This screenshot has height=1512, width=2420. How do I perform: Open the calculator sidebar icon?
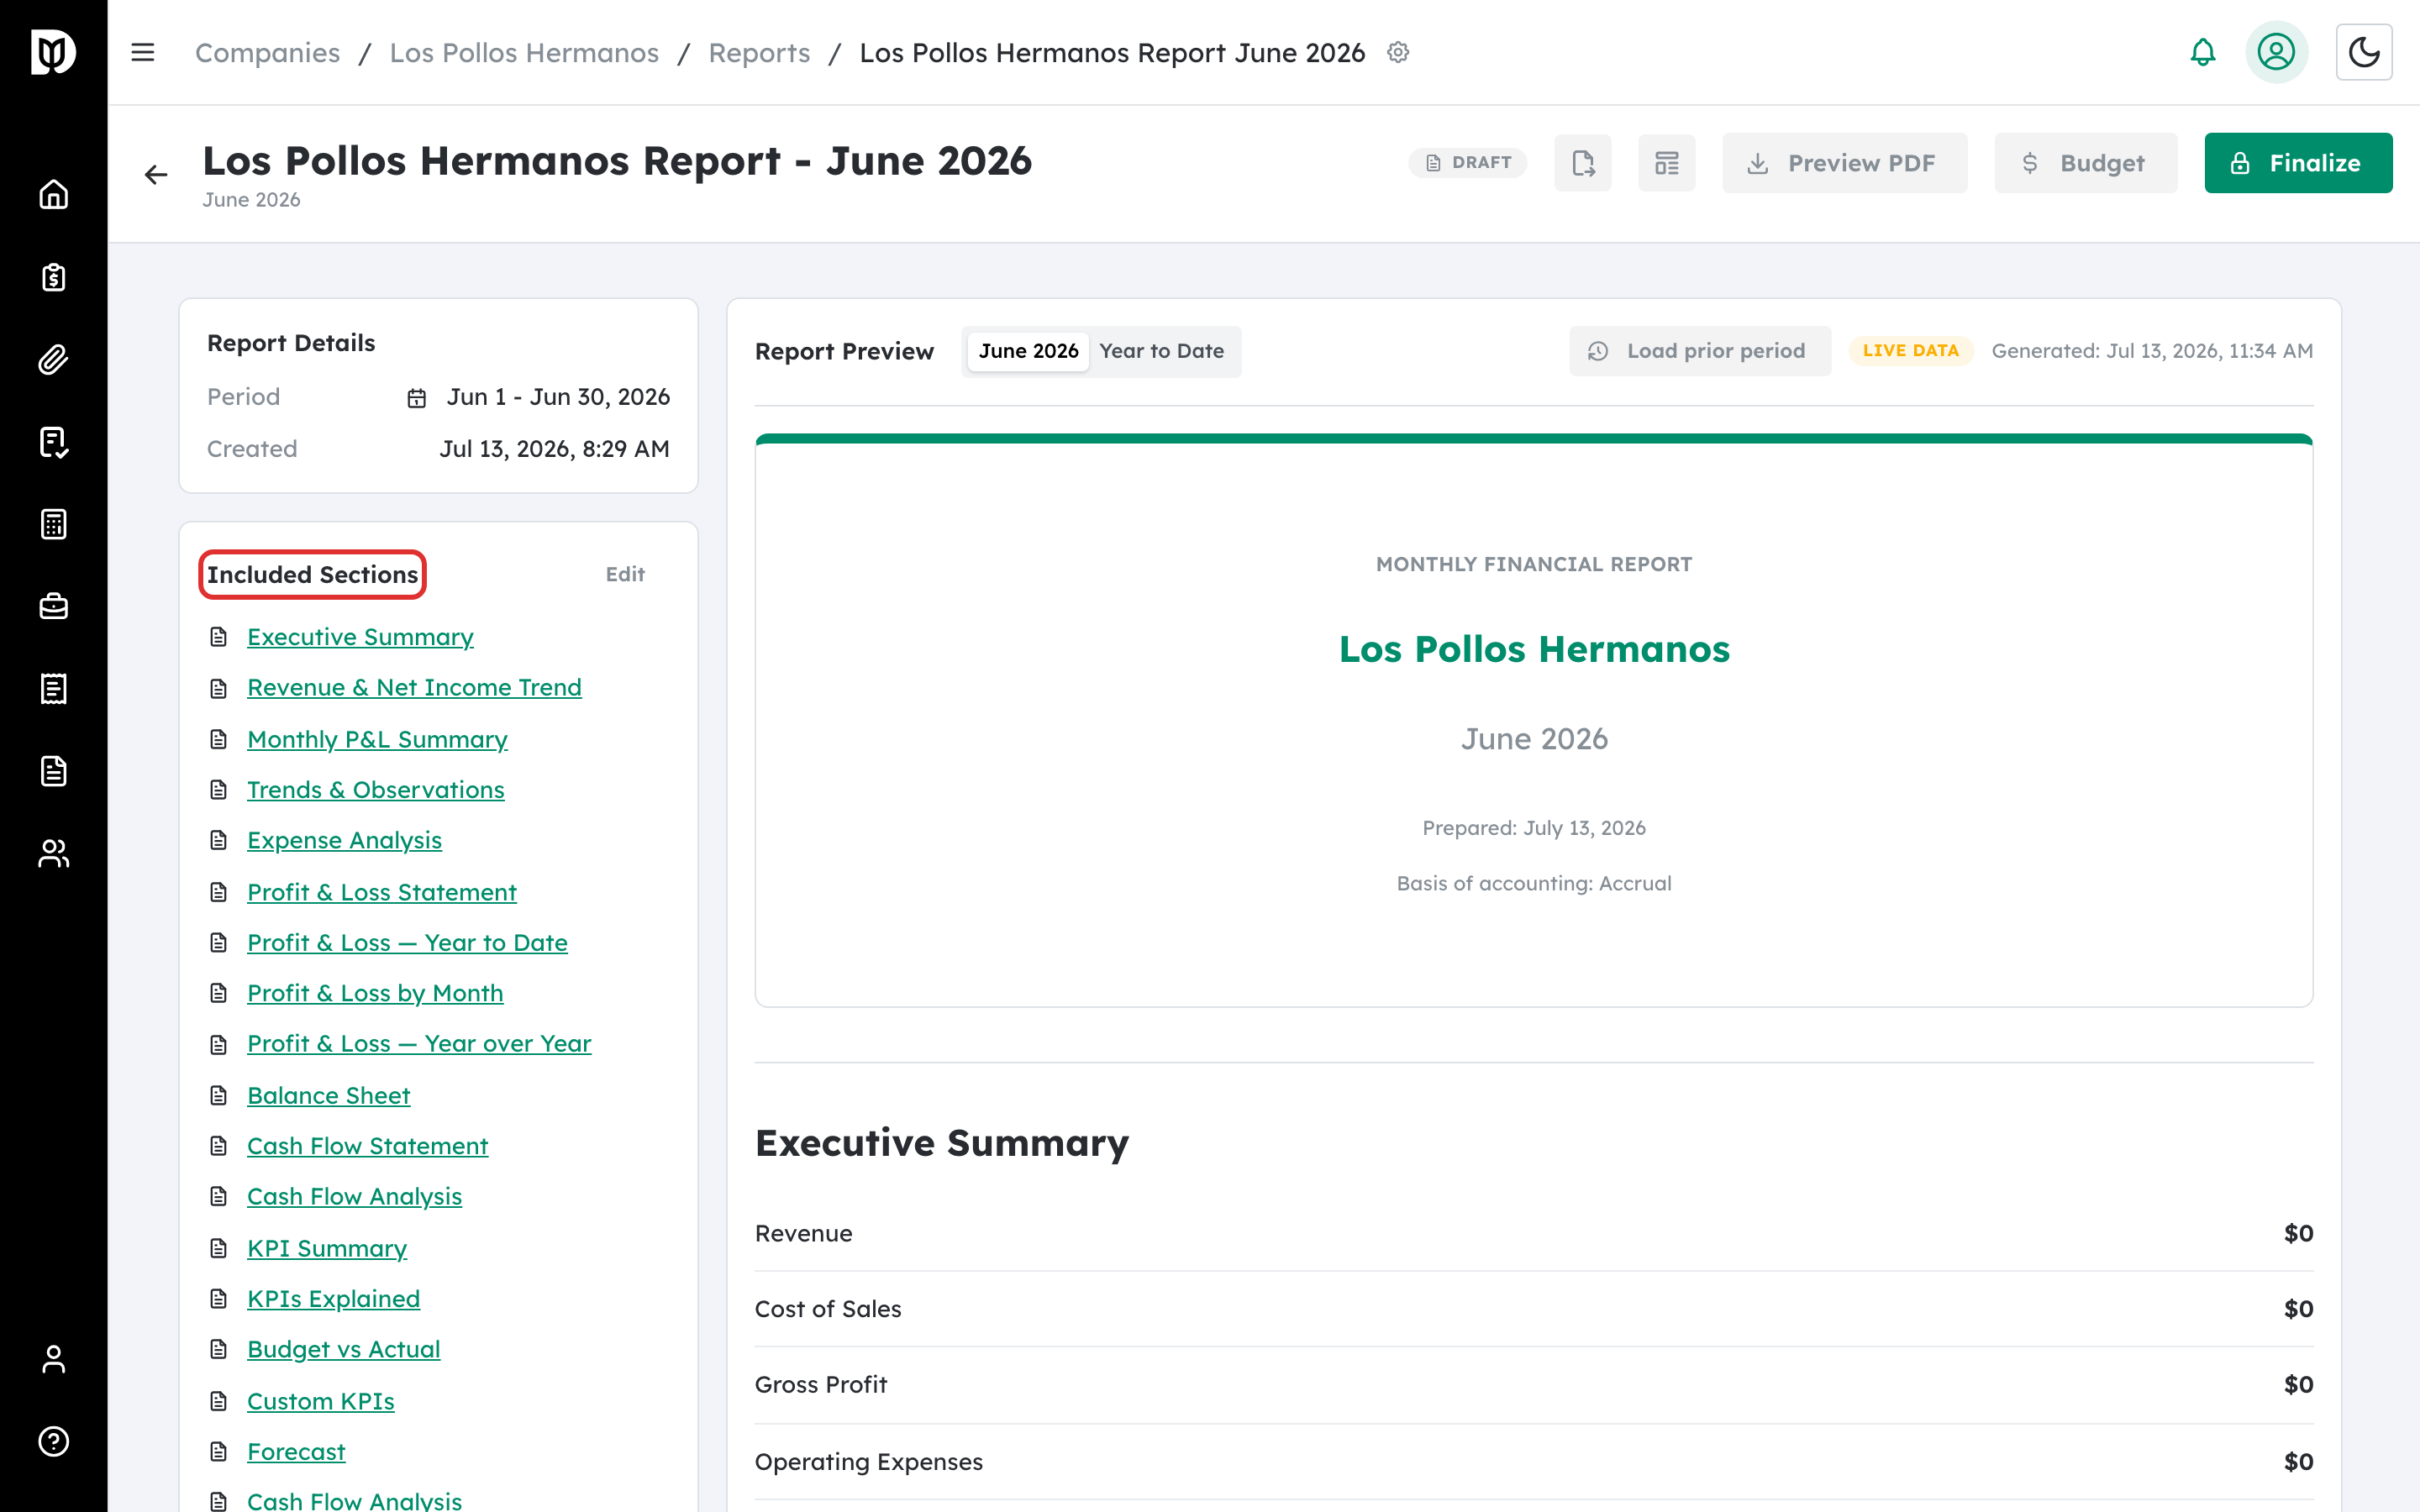pyautogui.click(x=53, y=524)
